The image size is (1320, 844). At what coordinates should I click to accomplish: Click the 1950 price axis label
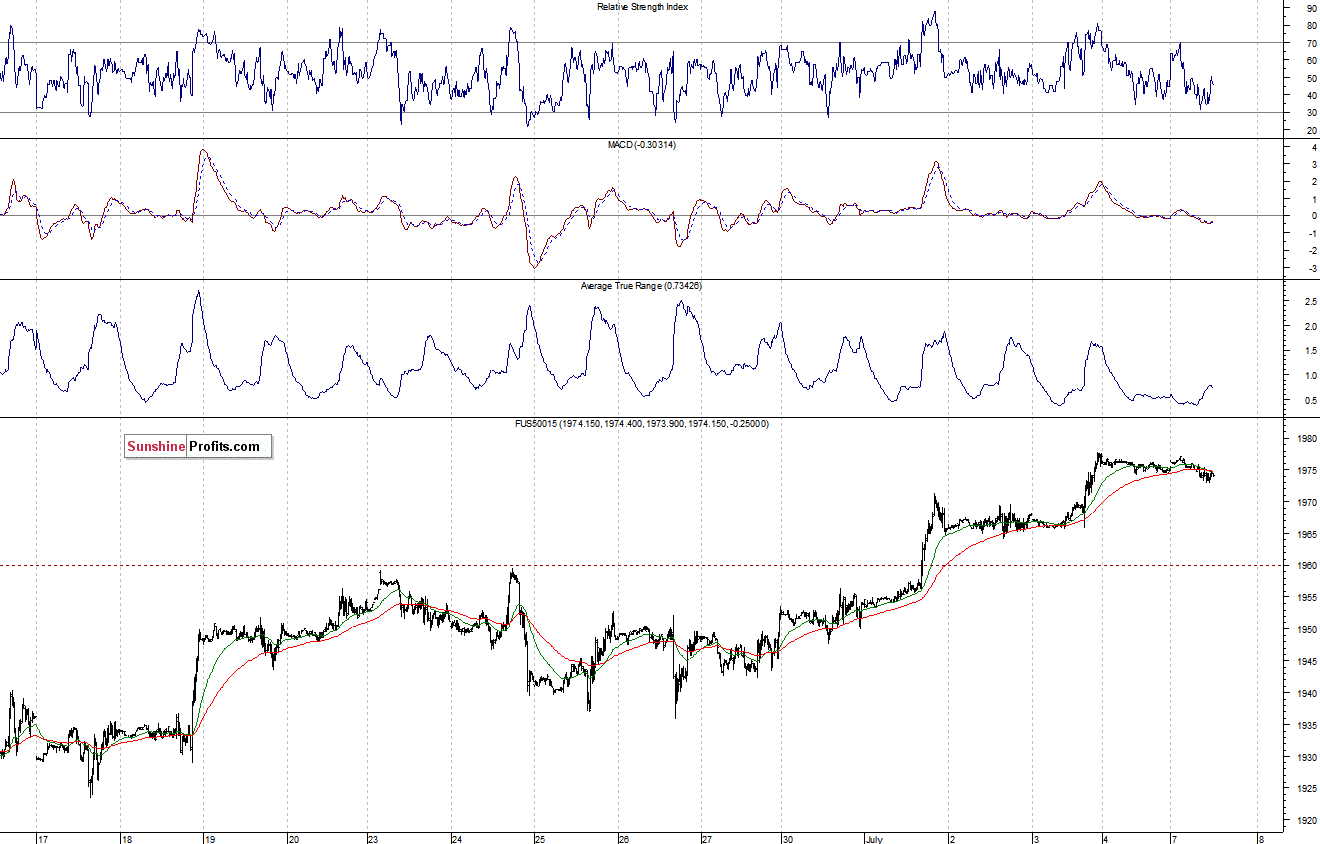click(x=1306, y=630)
